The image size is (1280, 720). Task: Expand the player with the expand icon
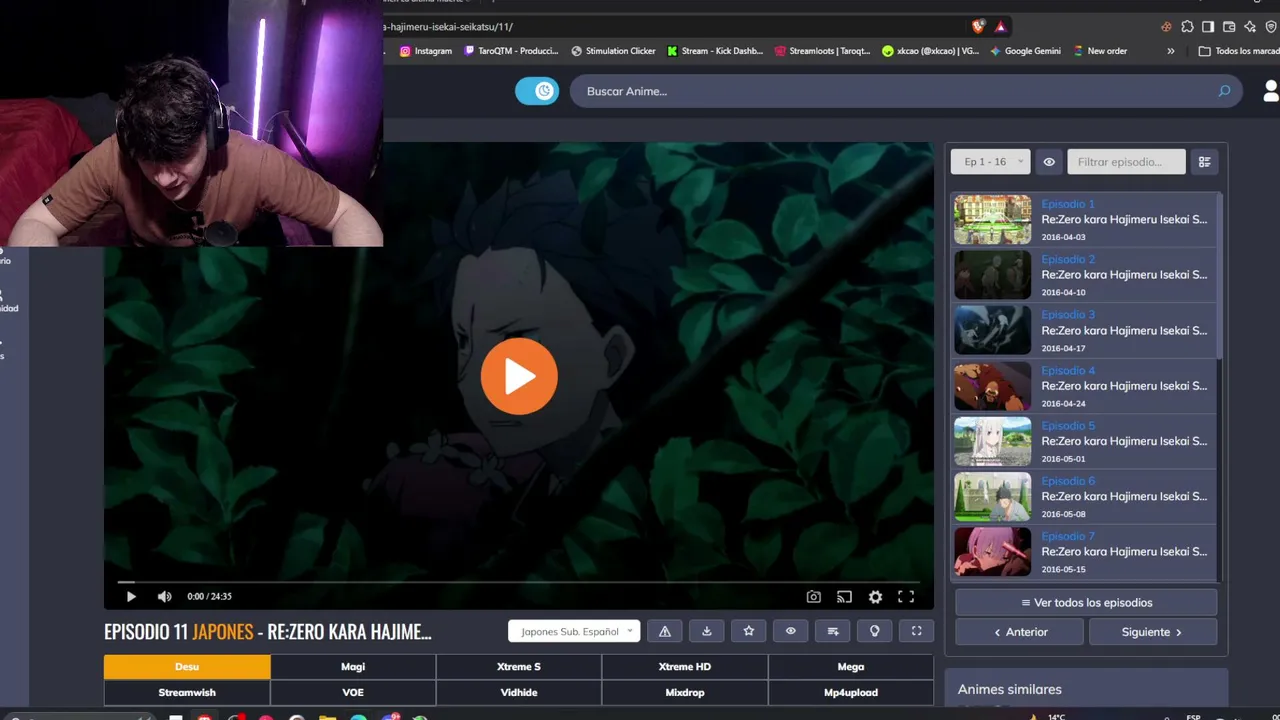(x=917, y=631)
